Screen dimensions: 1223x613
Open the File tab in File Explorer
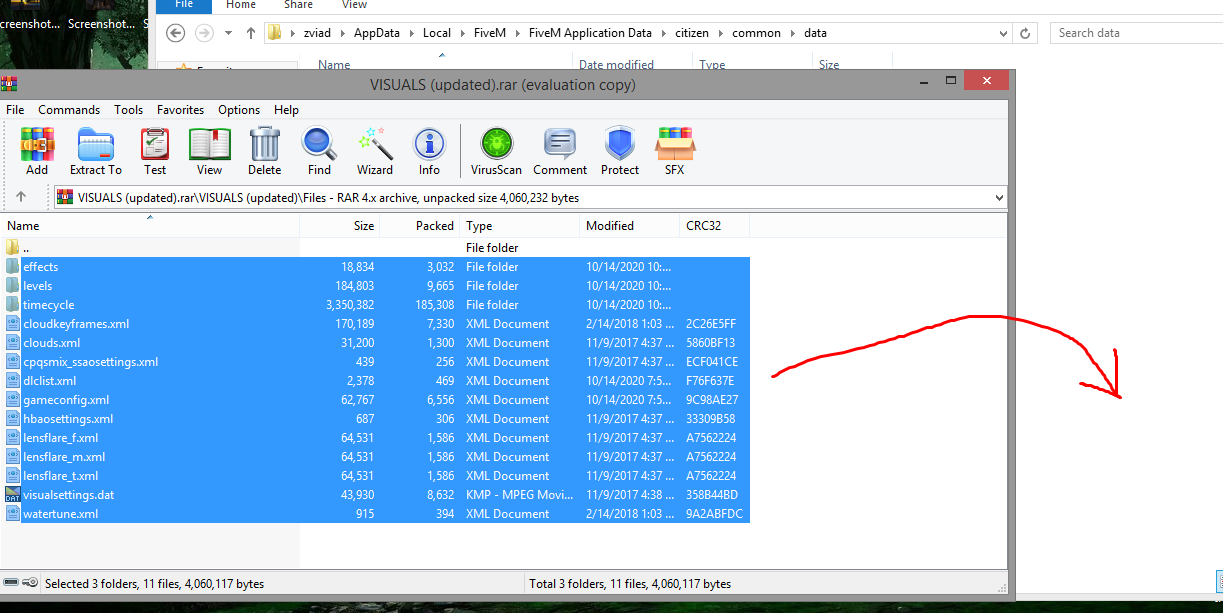pyautogui.click(x=184, y=5)
